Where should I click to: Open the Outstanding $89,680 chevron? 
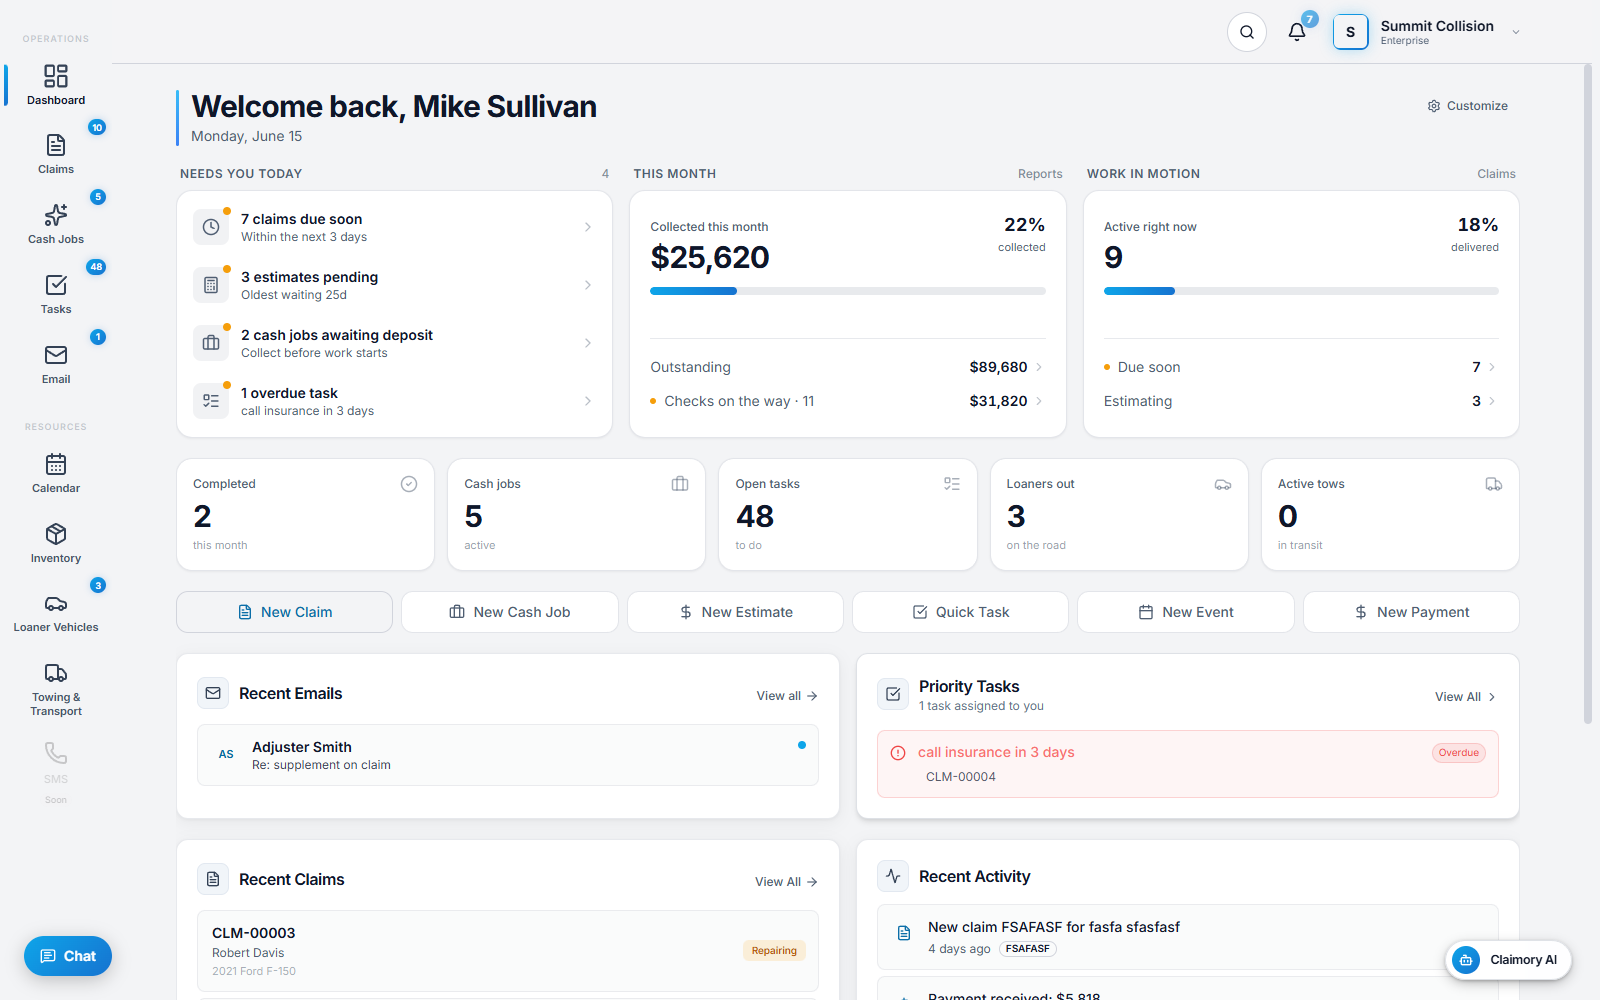[1039, 367]
